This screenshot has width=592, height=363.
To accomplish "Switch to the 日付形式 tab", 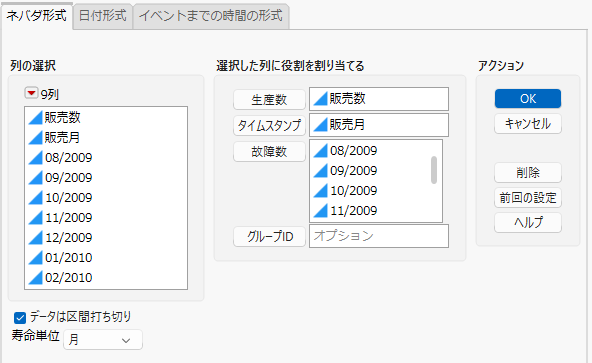I will 102,16.
